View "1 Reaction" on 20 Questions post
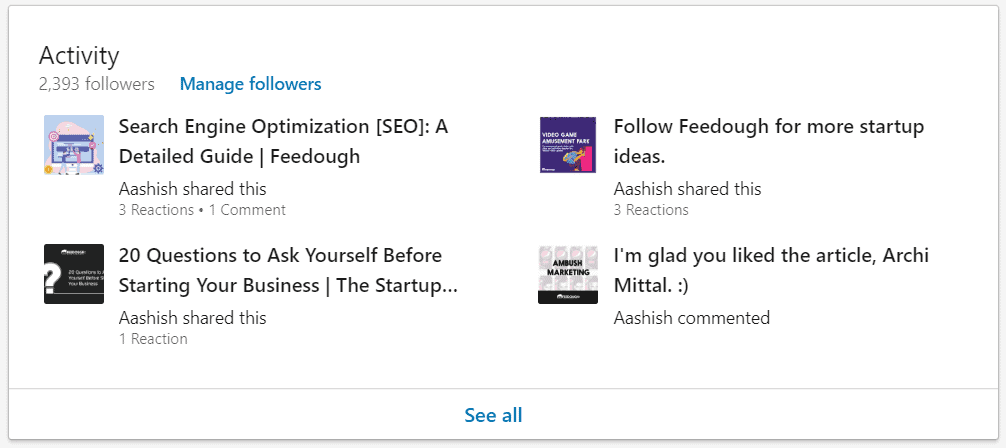This screenshot has height=448, width=1006. pyautogui.click(x=153, y=339)
